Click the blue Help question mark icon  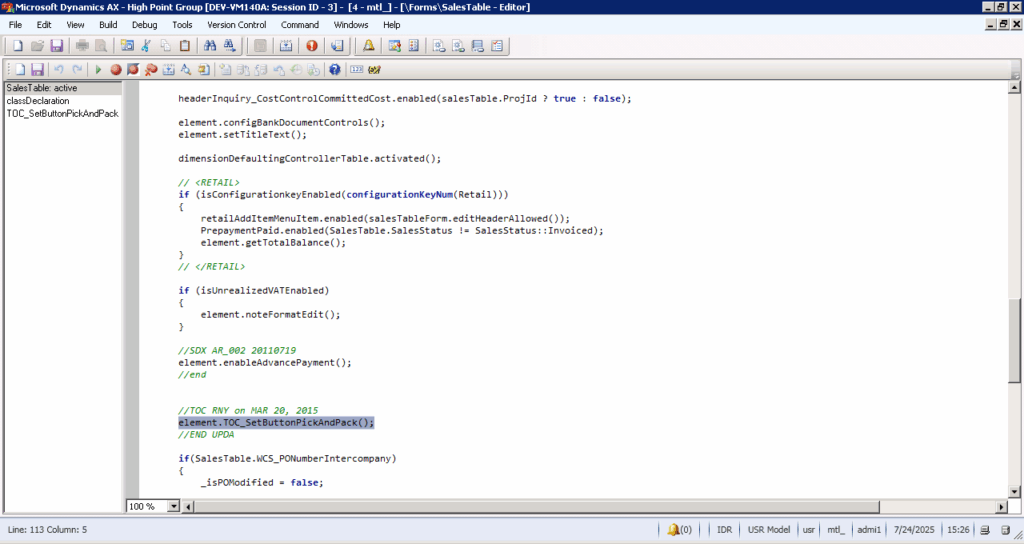(334, 69)
